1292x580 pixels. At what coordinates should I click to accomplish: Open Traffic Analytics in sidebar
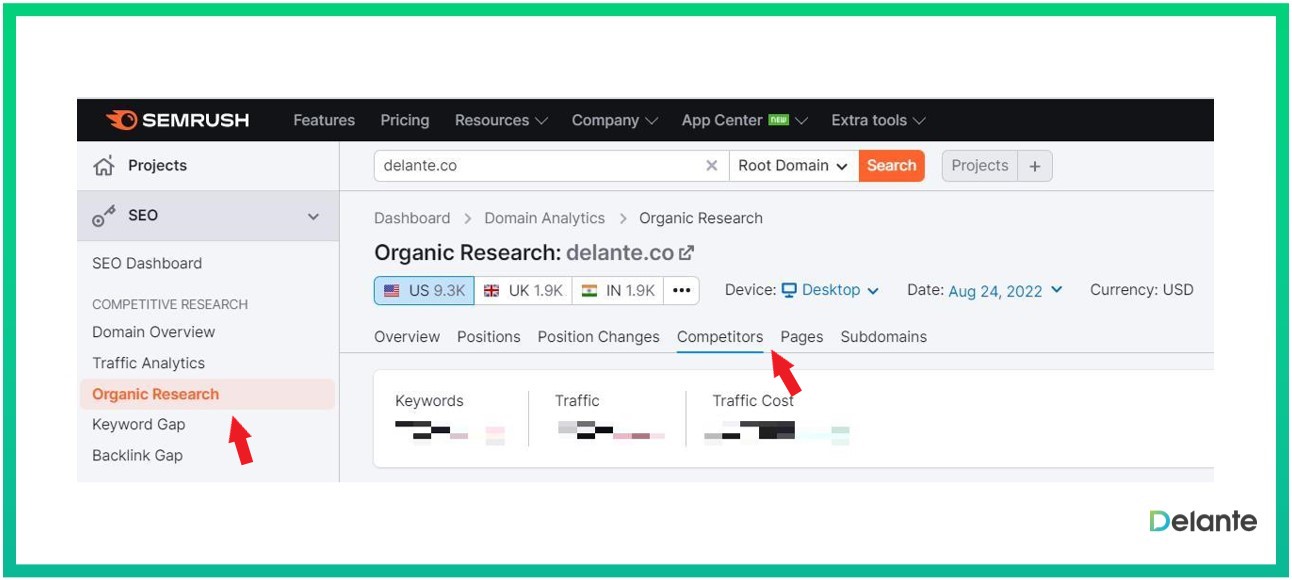[148, 363]
